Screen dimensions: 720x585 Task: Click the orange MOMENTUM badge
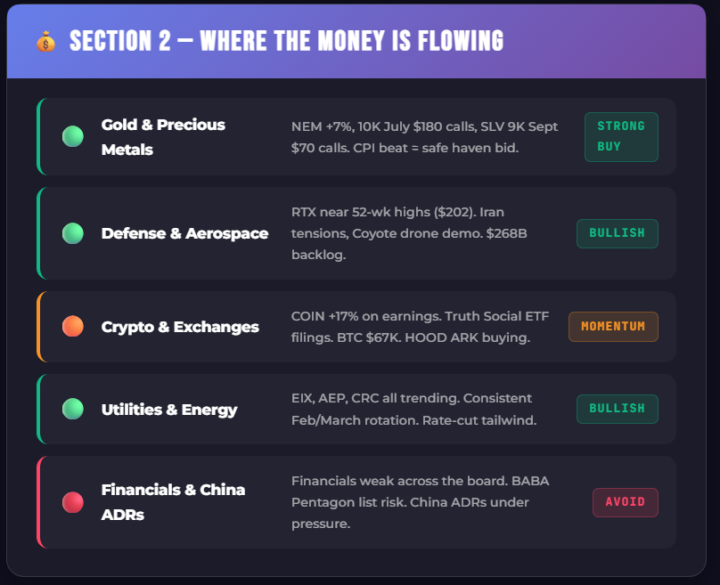point(613,326)
